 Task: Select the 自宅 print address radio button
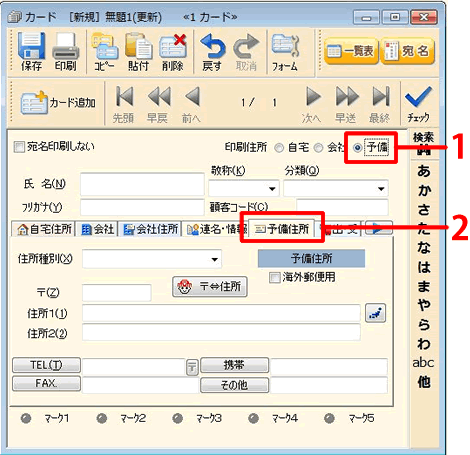coord(279,148)
